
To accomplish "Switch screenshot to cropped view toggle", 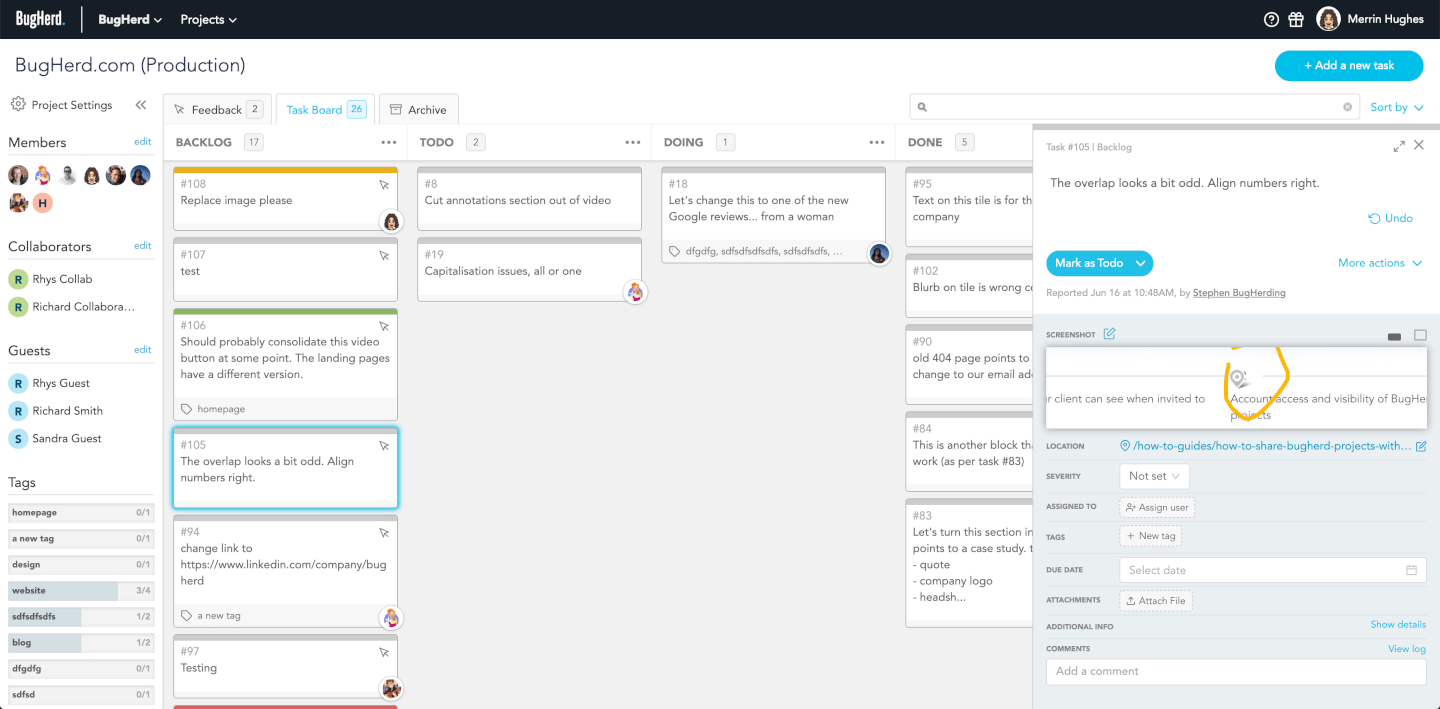I will click(1395, 337).
